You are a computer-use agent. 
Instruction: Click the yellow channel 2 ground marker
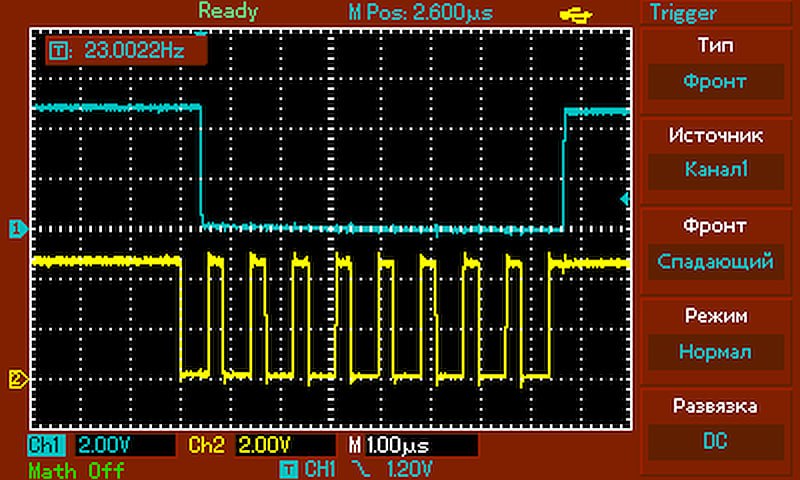16,378
